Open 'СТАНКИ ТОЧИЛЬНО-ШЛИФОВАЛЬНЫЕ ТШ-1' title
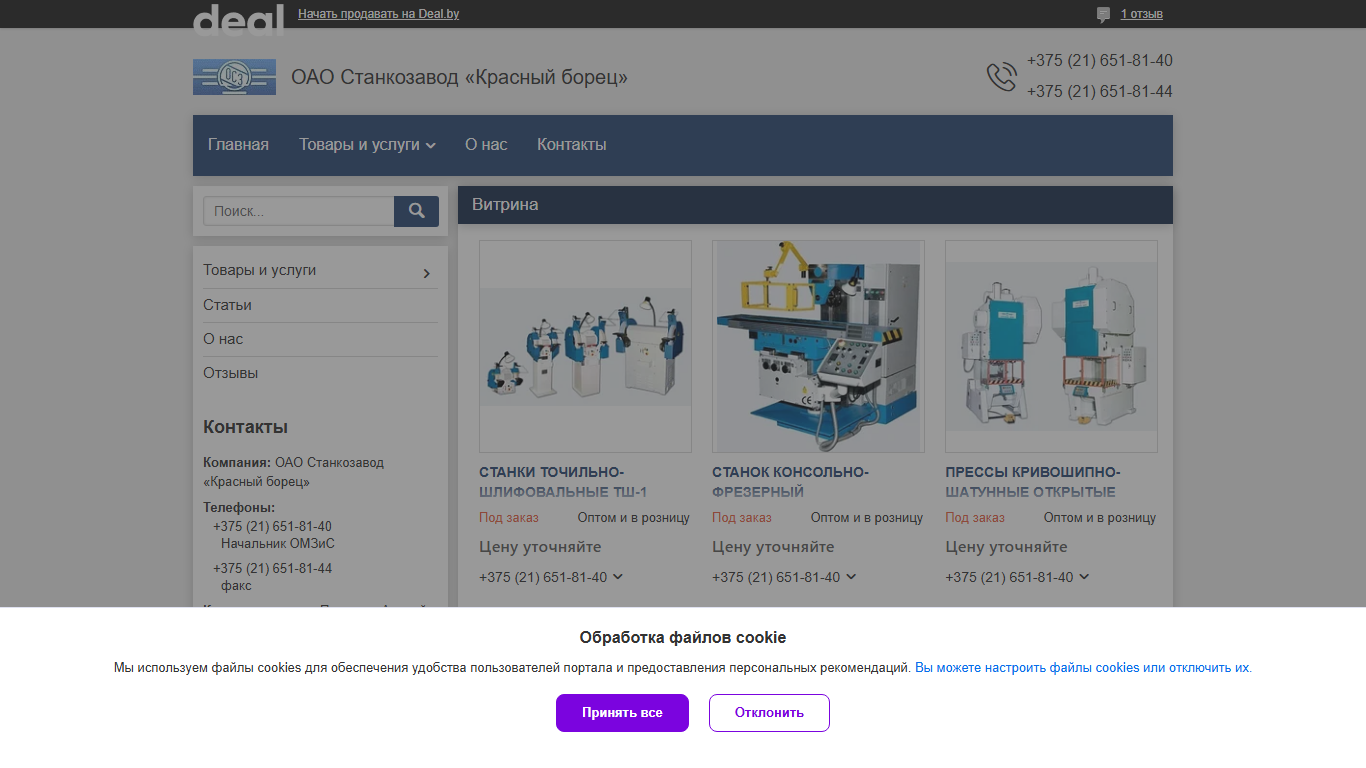 click(x=564, y=482)
